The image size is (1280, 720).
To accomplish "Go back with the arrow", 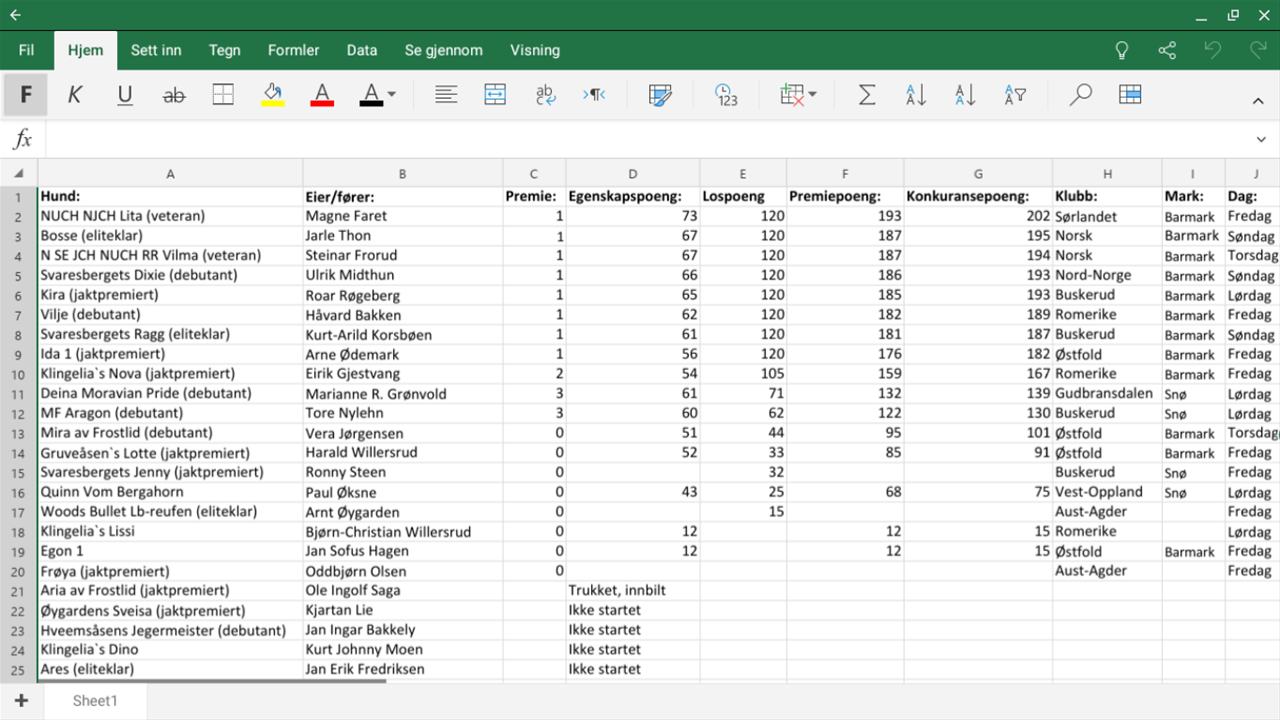I will point(15,15).
